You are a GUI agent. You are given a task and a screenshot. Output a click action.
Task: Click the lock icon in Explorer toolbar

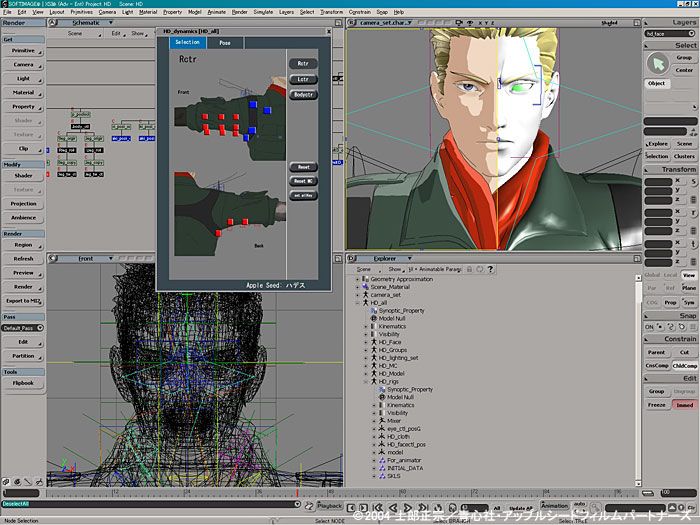[x=469, y=269]
